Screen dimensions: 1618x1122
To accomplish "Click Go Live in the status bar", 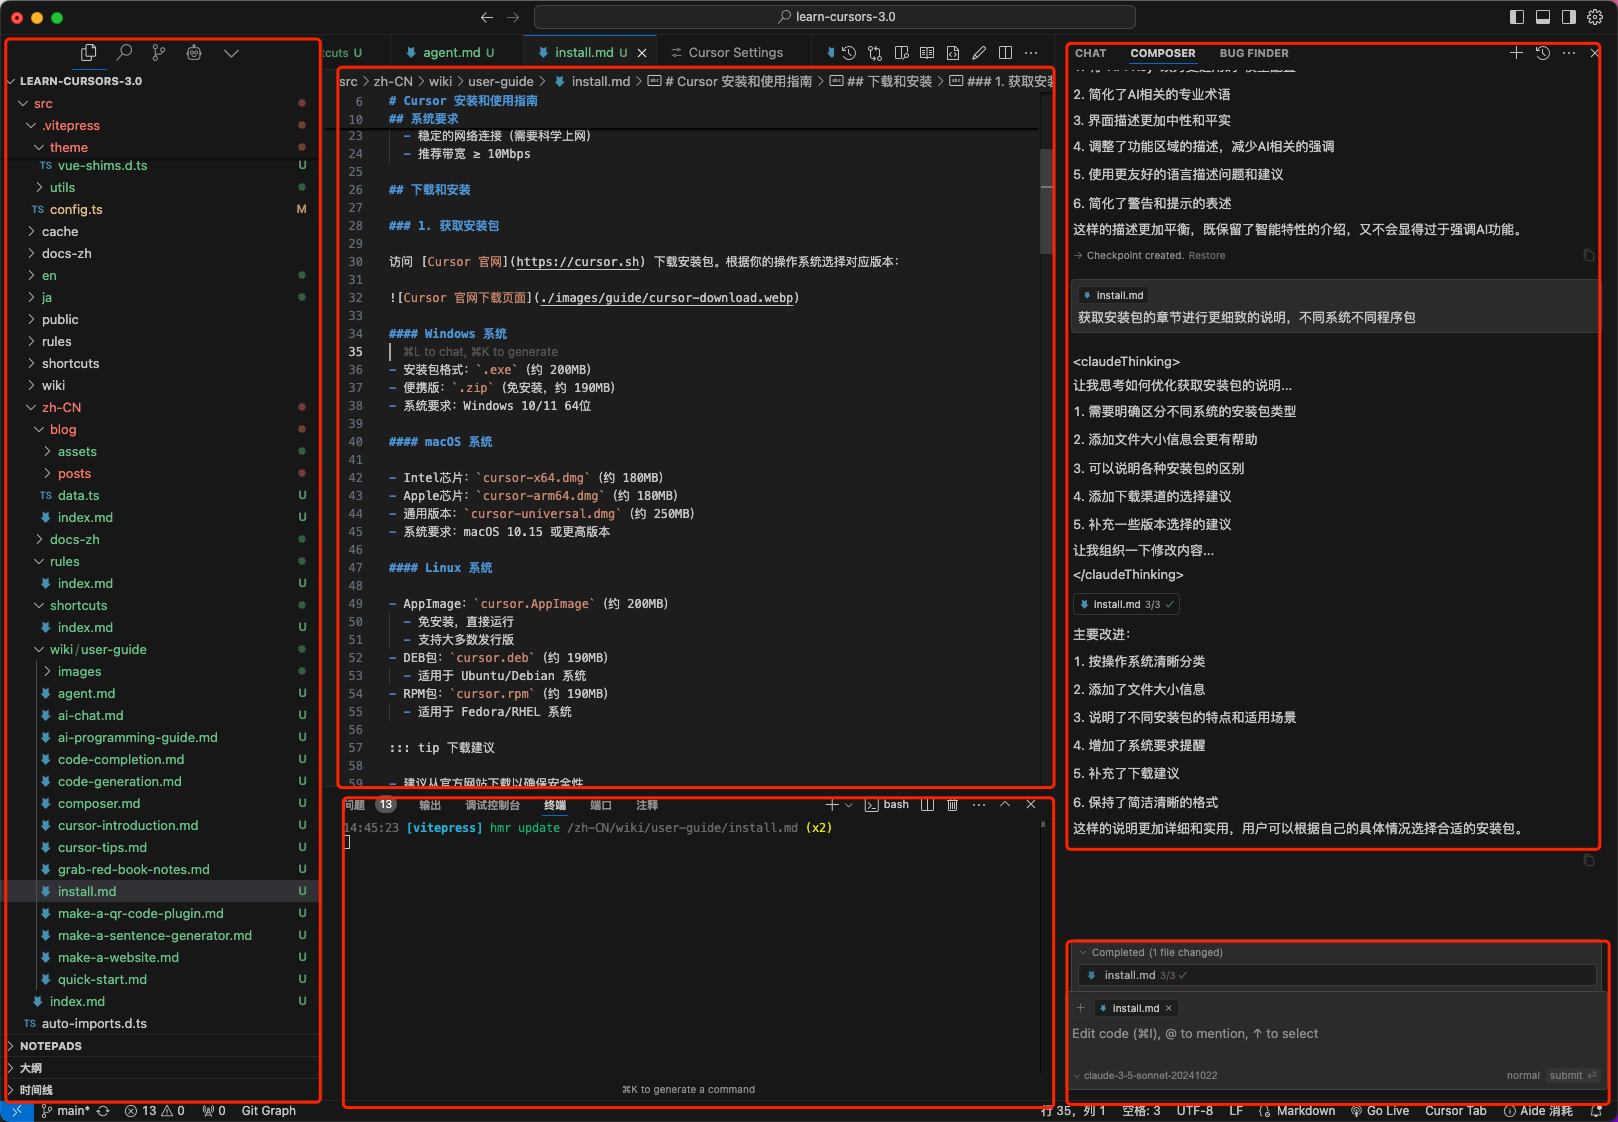I will [1379, 1111].
